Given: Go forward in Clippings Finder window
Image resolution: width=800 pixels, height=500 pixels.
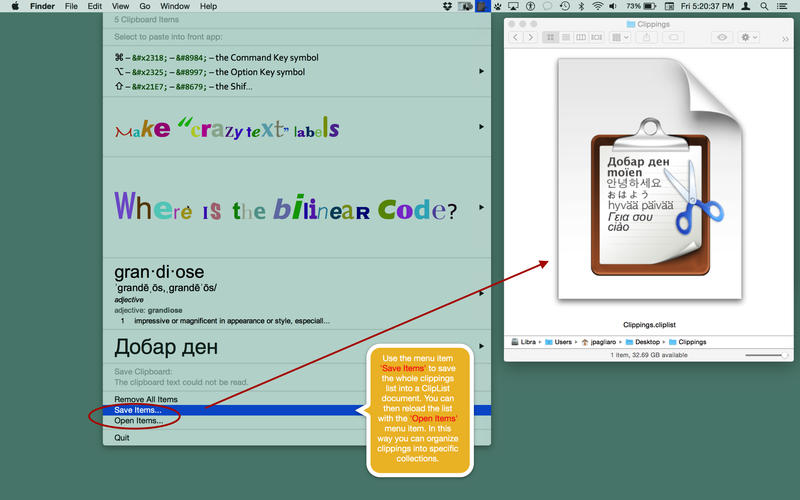Looking at the screenshot, I should pos(530,37).
